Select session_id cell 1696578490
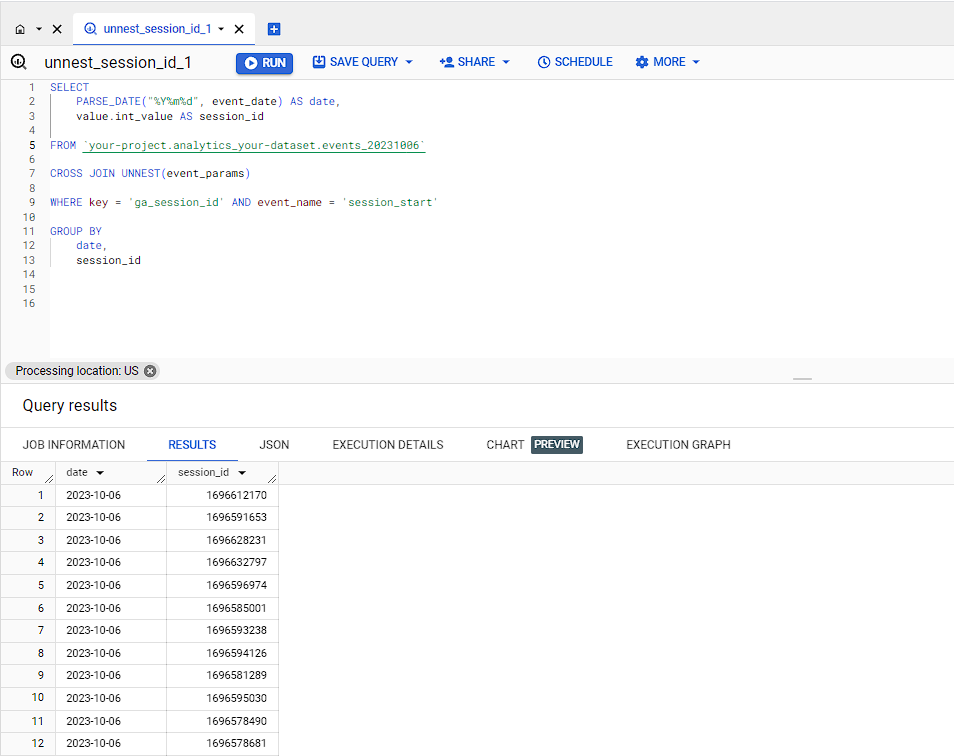This screenshot has width=954, height=756. pyautogui.click(x=222, y=721)
